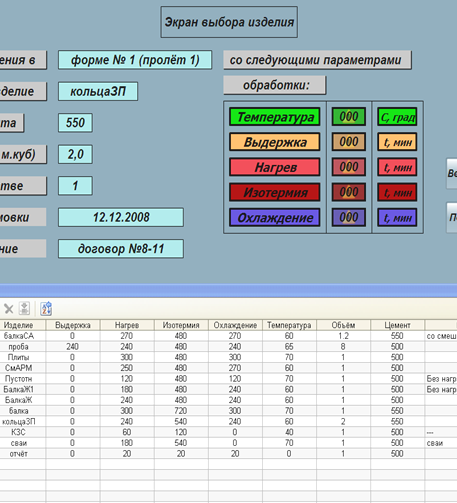Viewport: 457px width, 503px height.
Task: Click the dark red '000' Изотермия value
Action: [x=349, y=192]
